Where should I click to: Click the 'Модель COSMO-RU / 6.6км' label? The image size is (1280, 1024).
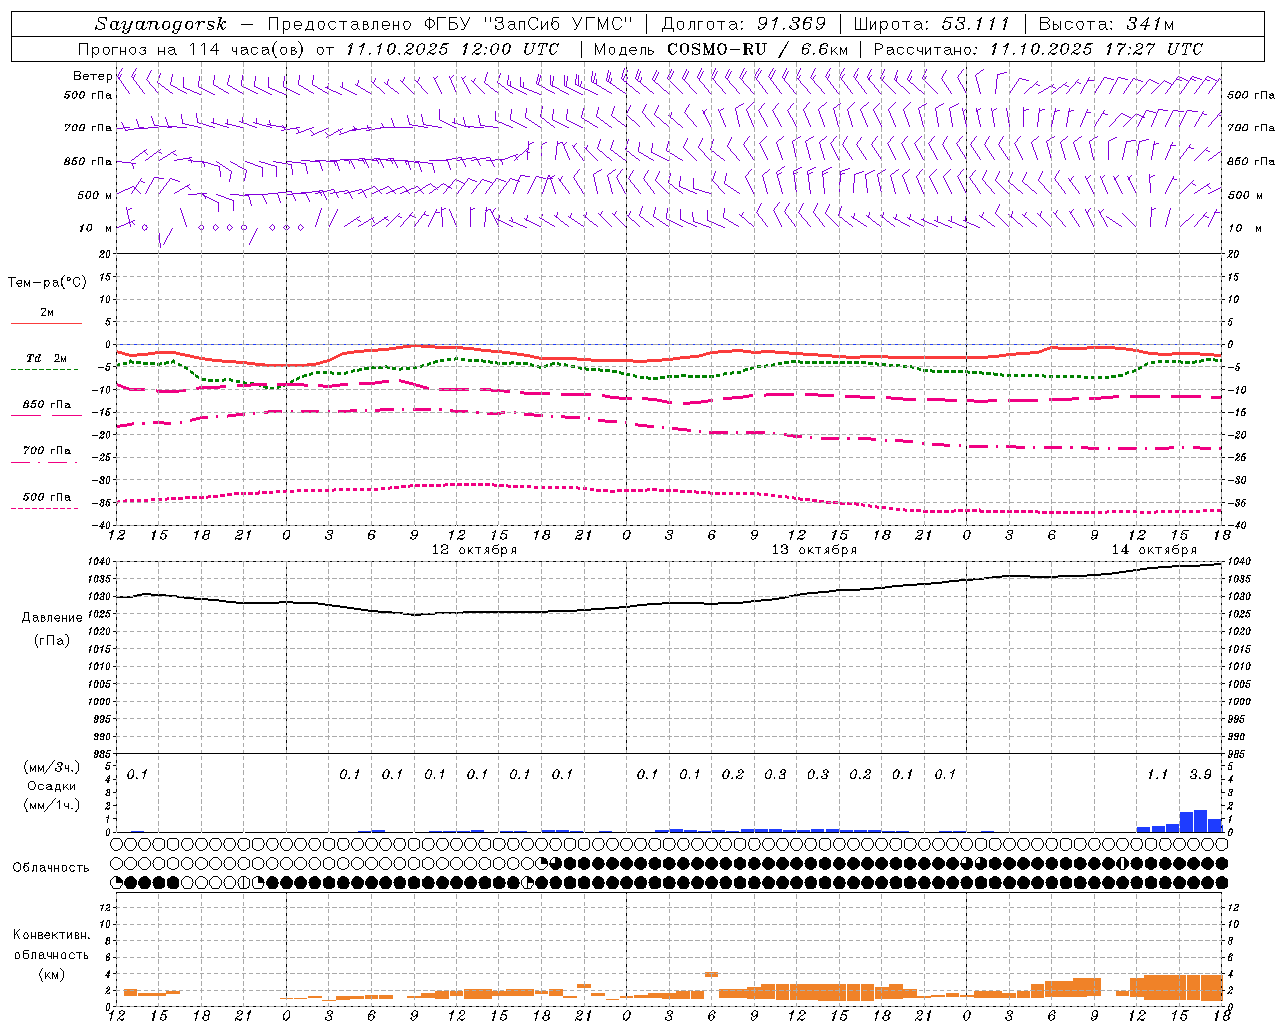pos(721,49)
